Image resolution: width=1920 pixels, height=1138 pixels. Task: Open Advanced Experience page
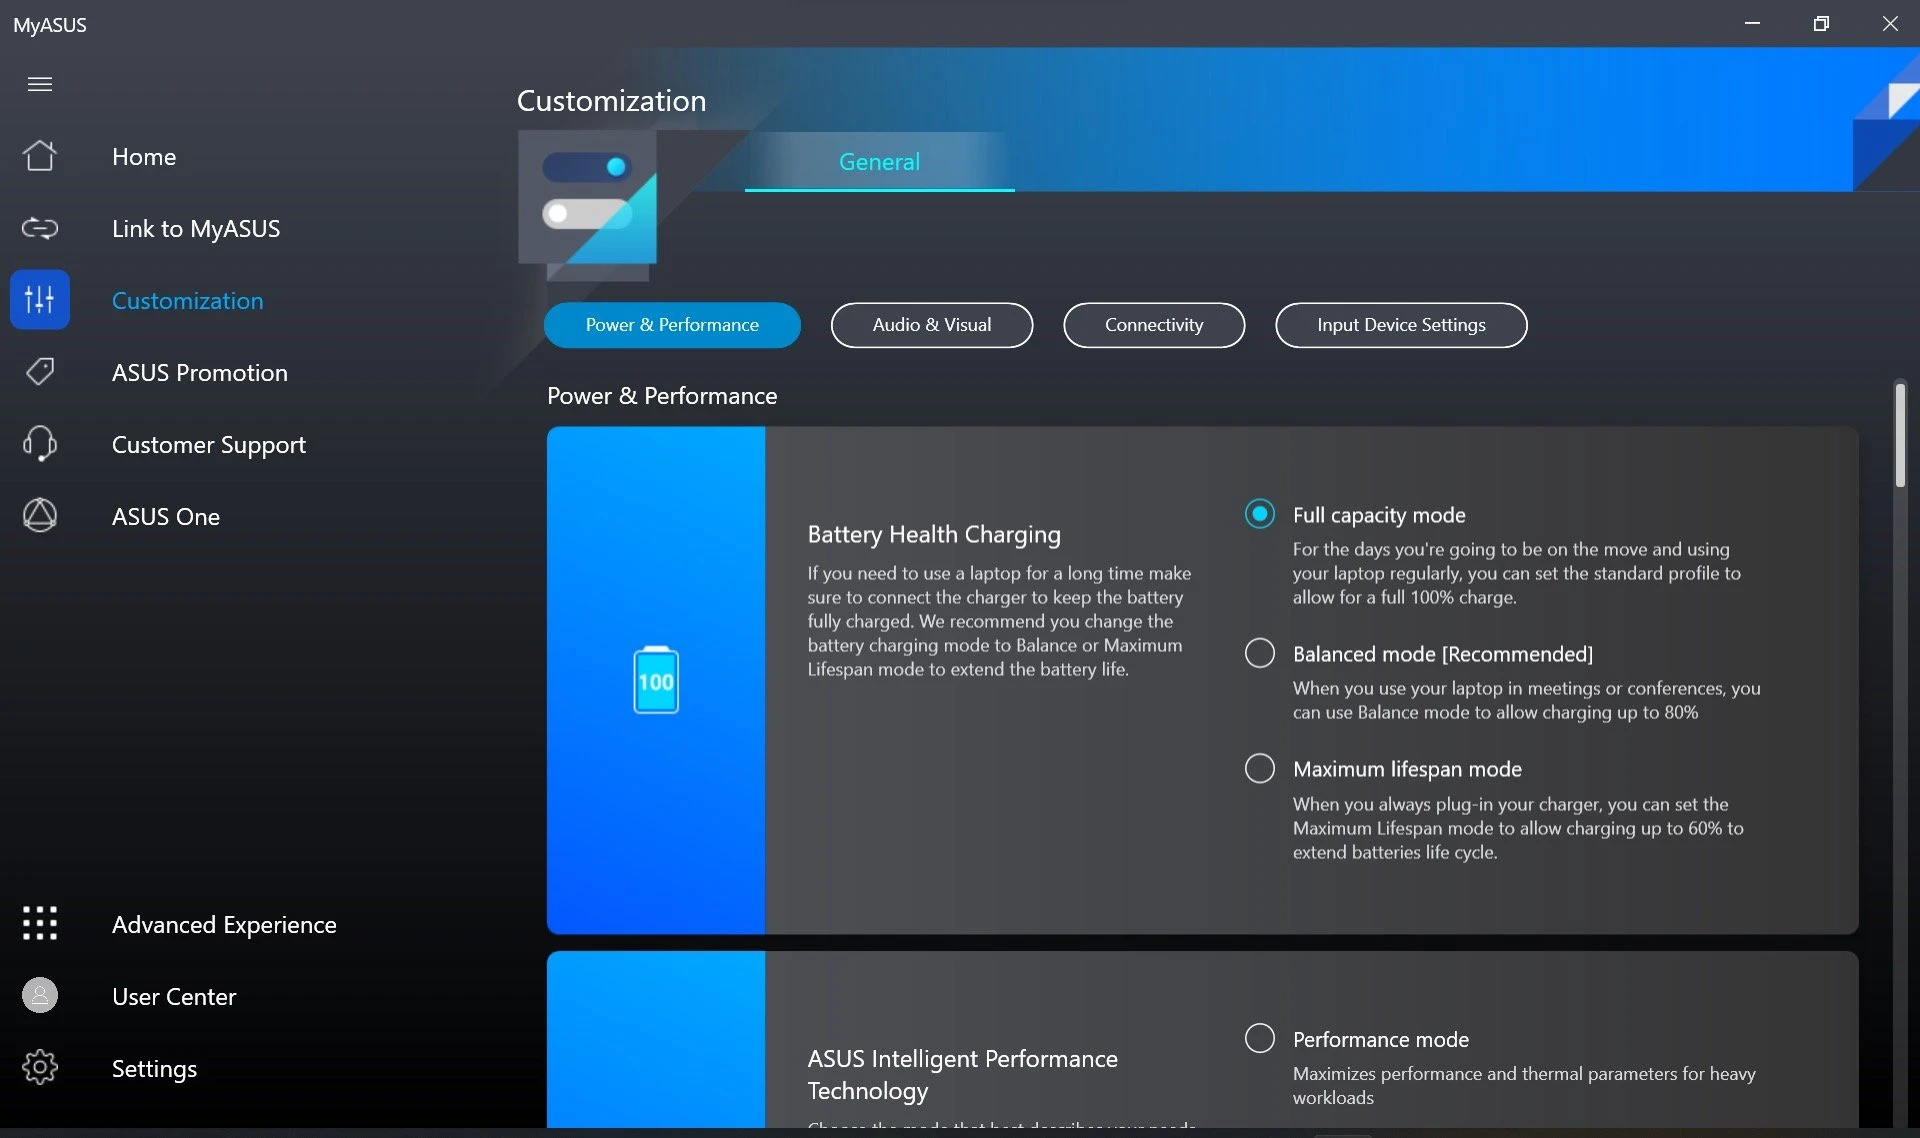tap(224, 925)
